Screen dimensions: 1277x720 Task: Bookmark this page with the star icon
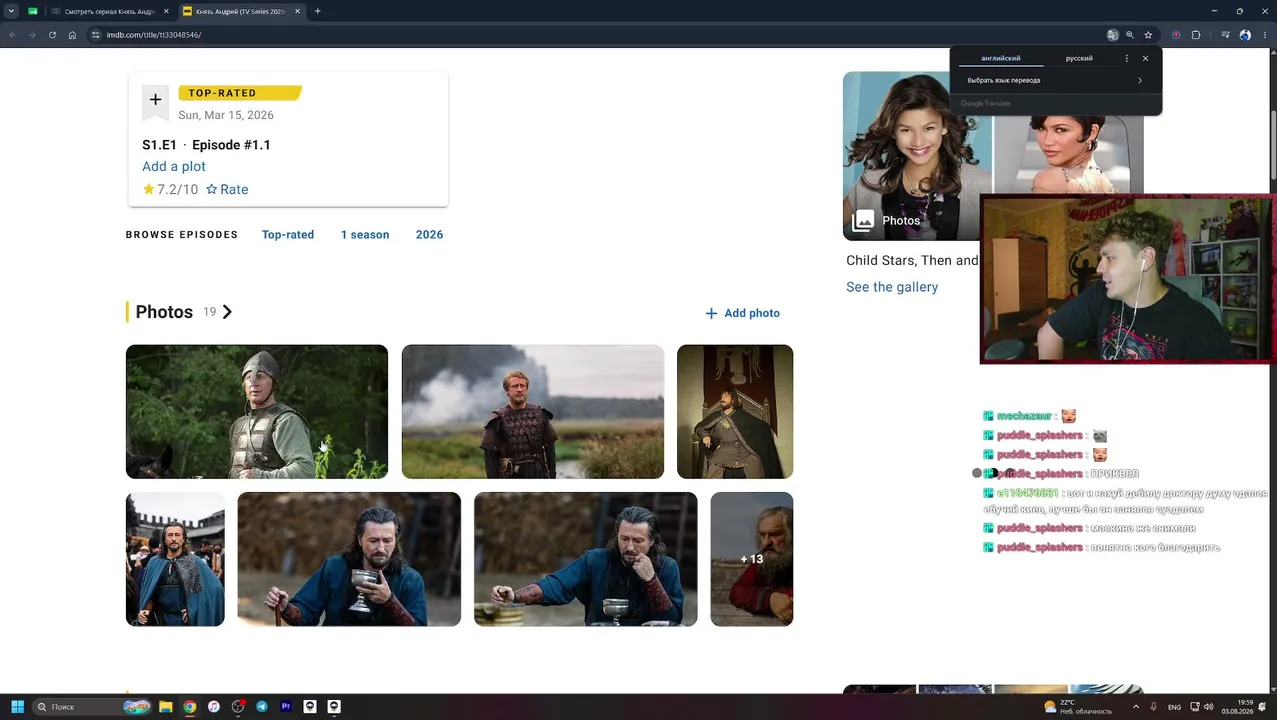[1148, 35]
